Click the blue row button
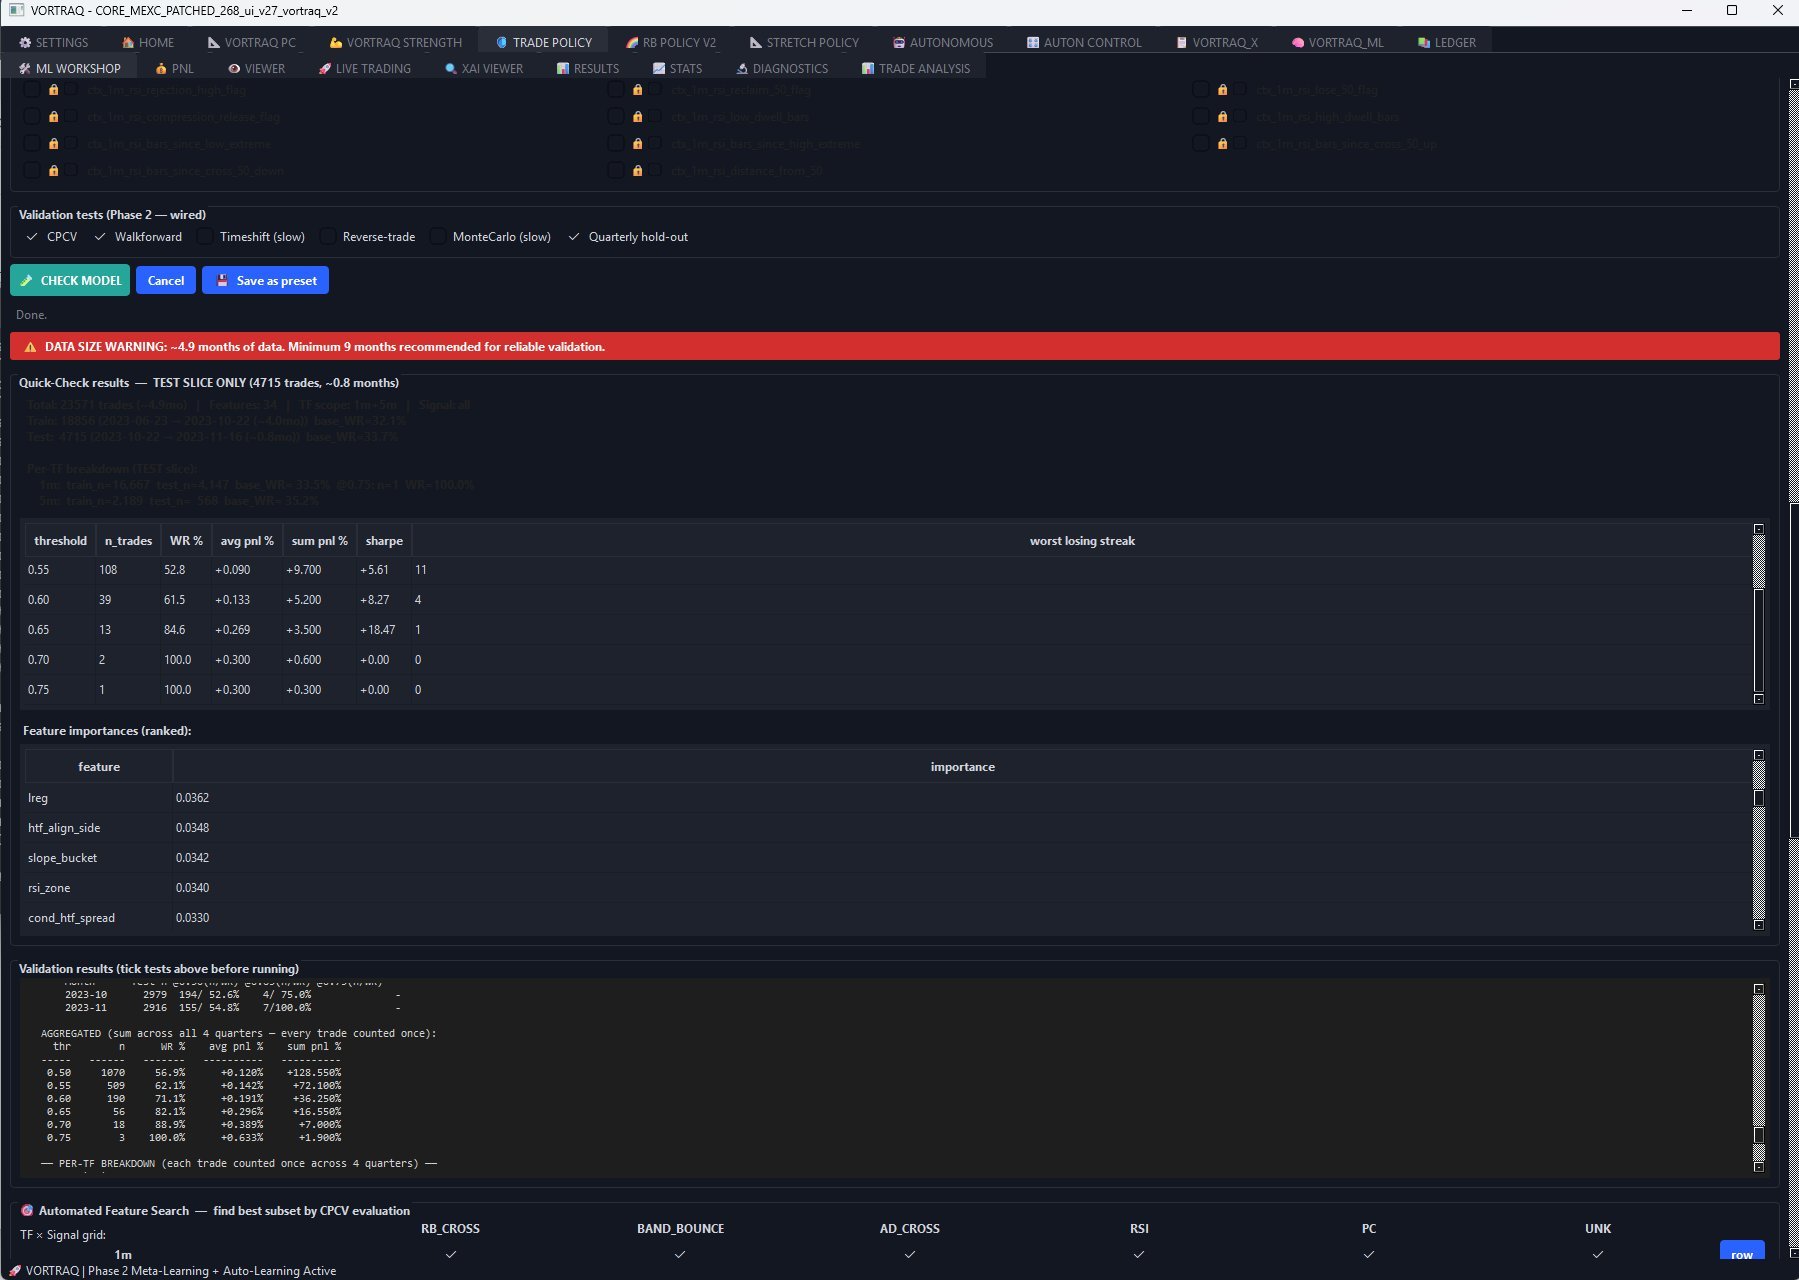The height and width of the screenshot is (1280, 1799). tap(1742, 1252)
